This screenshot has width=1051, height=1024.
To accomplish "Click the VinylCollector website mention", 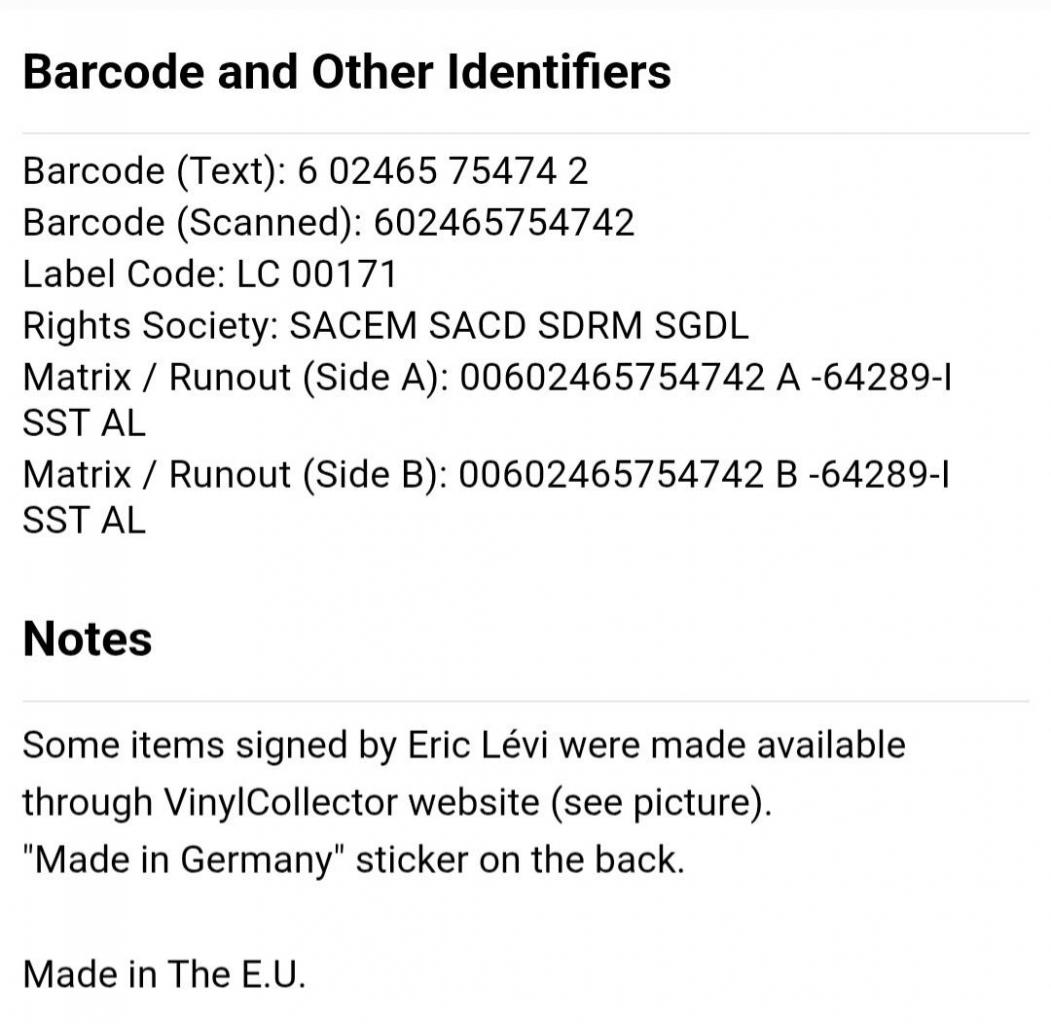I will pos(351,802).
